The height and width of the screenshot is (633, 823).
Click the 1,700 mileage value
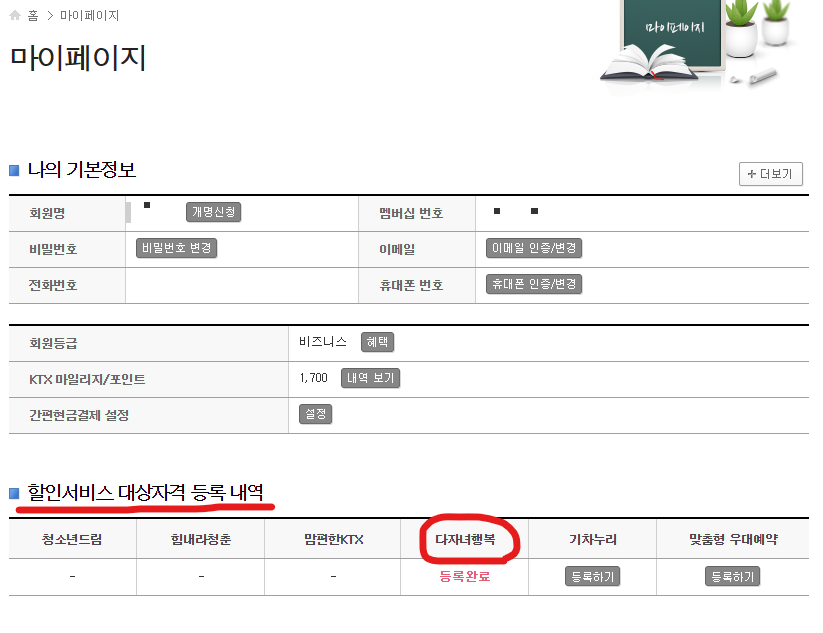coord(313,378)
